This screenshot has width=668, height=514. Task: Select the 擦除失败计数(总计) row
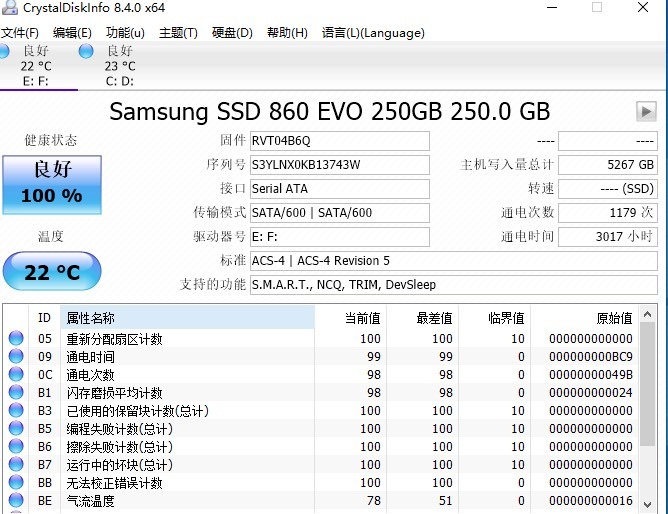(x=322, y=446)
